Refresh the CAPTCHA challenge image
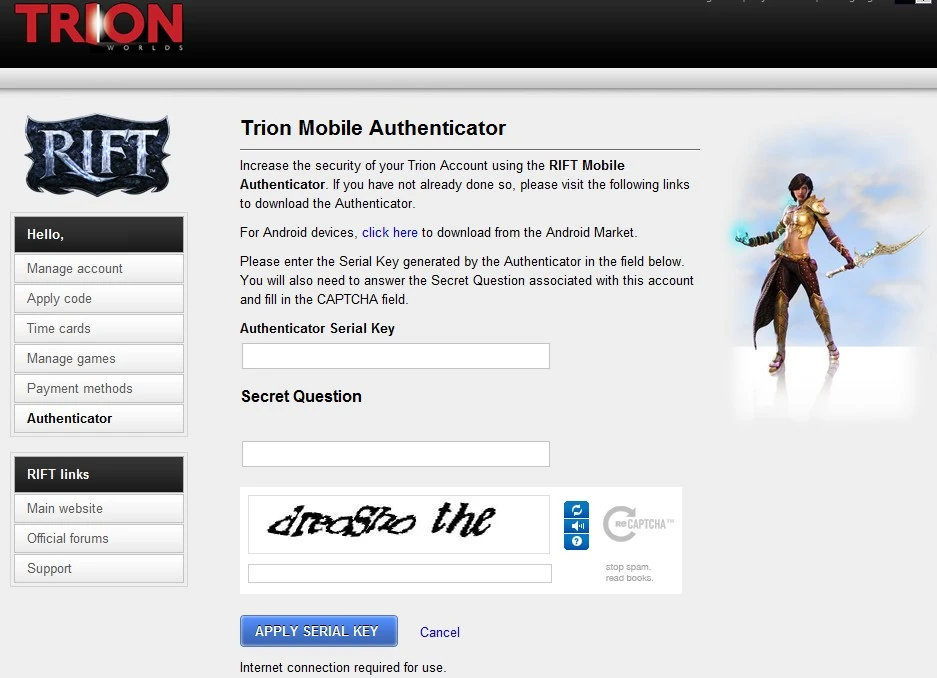Viewport: 937px width, 678px height. click(576, 510)
